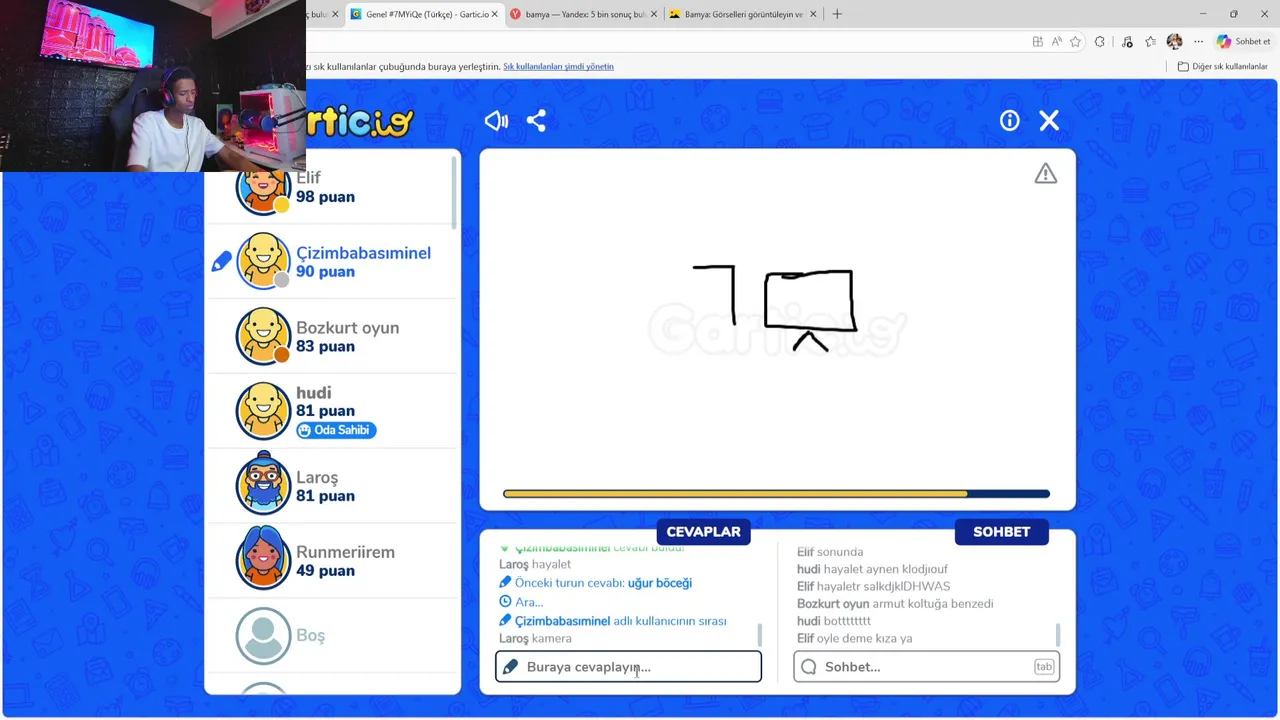The width and height of the screenshot is (1280, 720).
Task: Click Bozkurt oyun's avatar
Action: tap(263, 336)
